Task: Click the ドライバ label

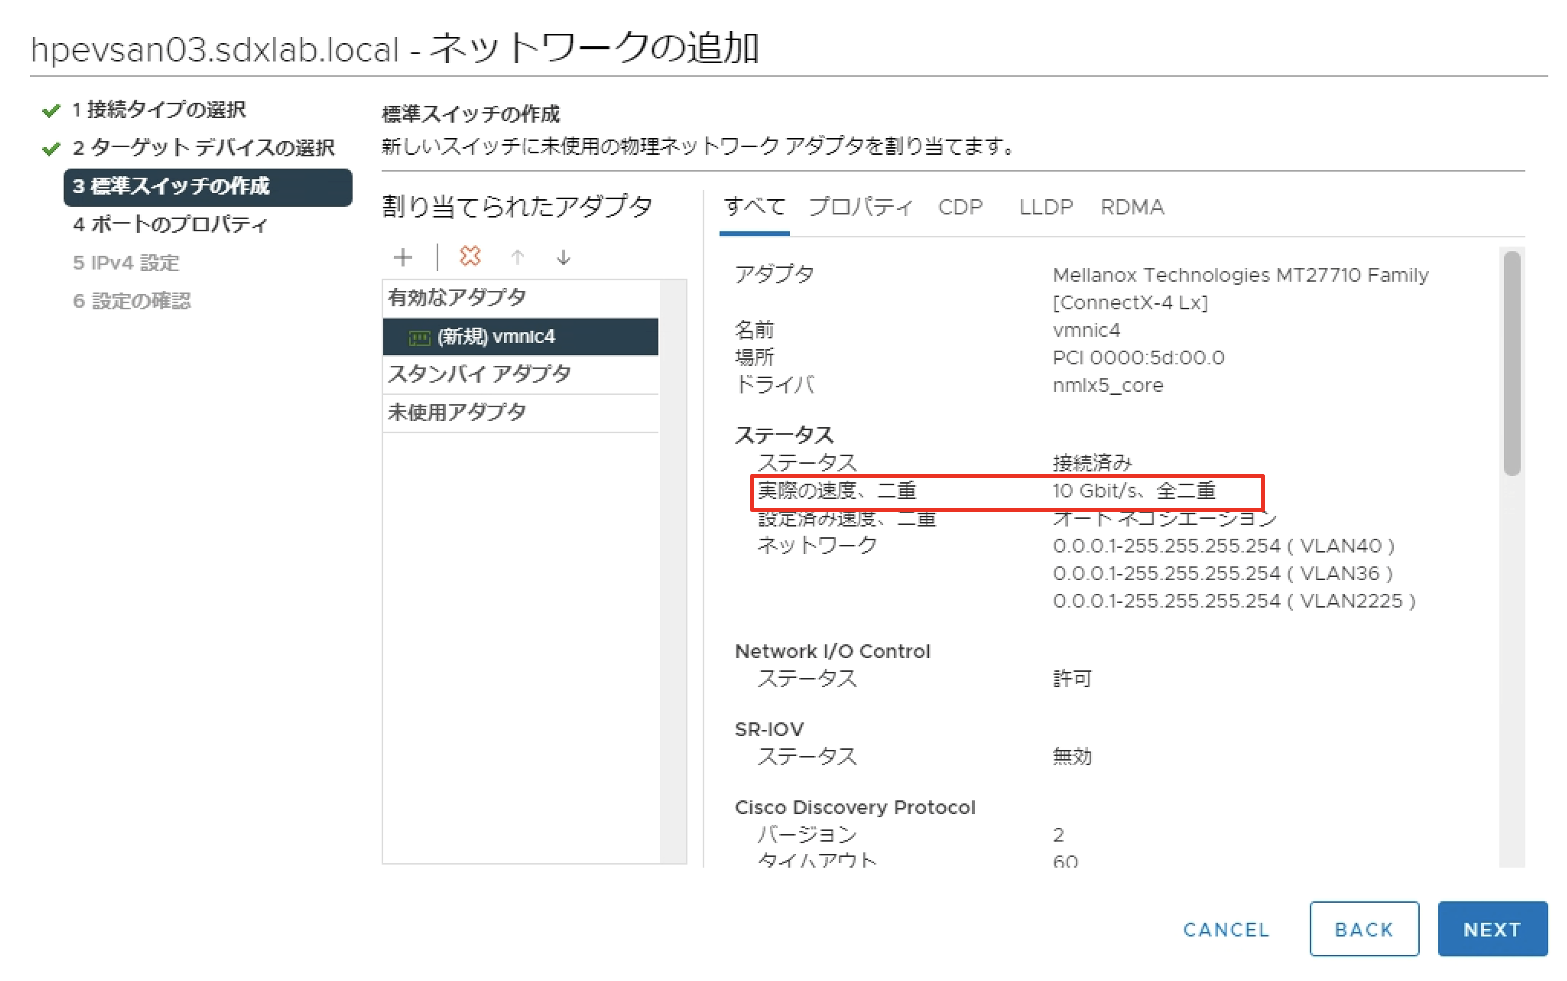Action: click(775, 385)
